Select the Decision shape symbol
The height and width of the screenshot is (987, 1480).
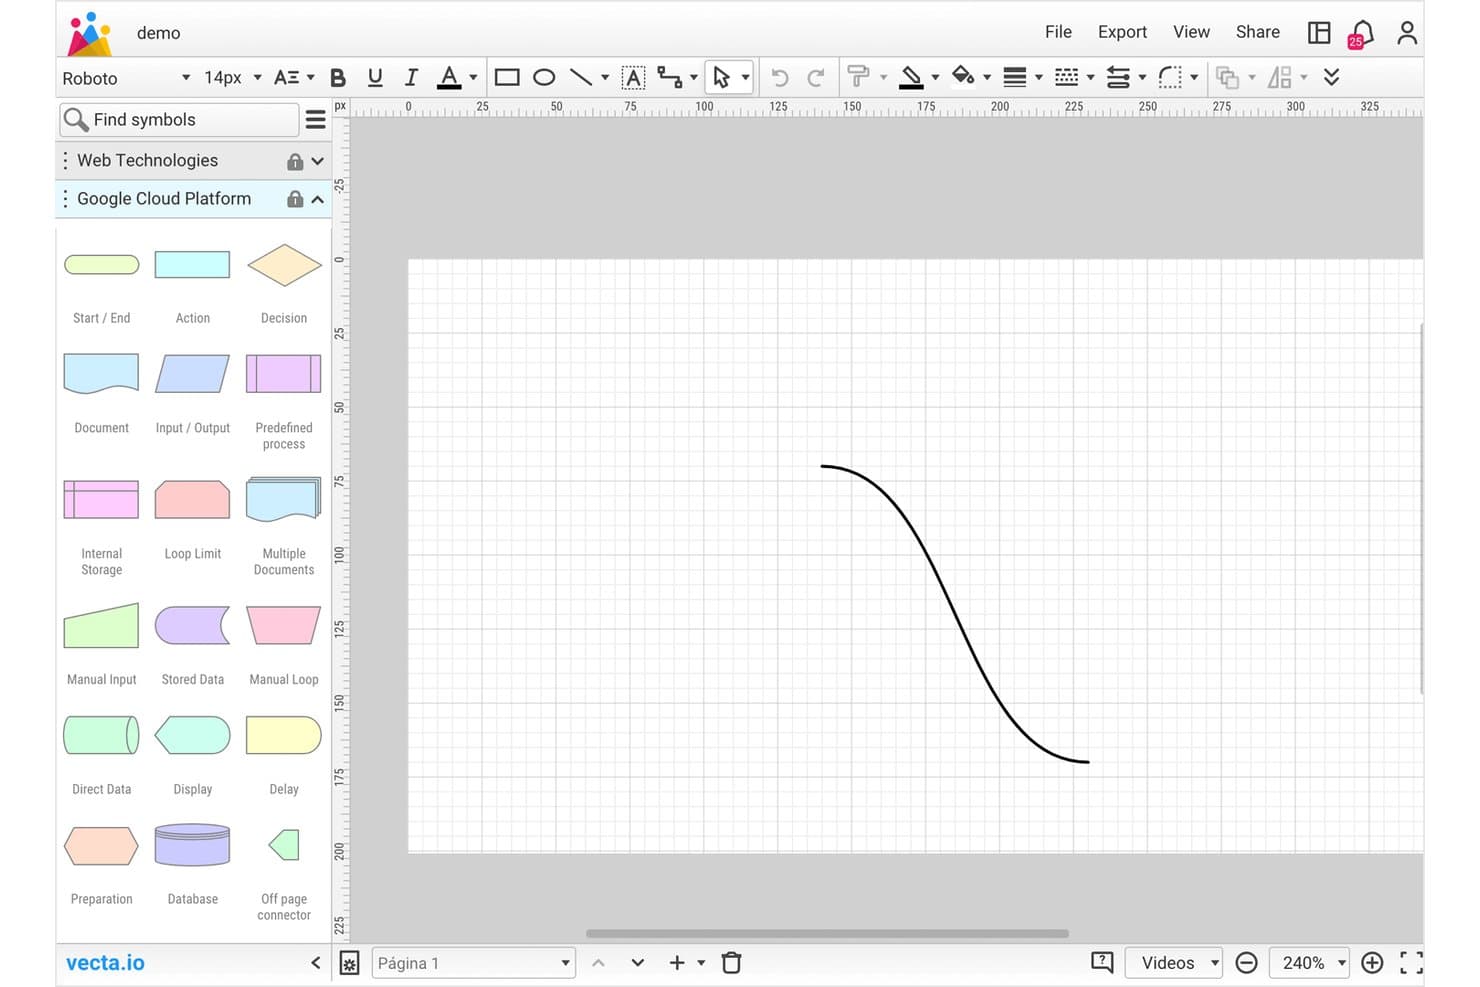(284, 265)
